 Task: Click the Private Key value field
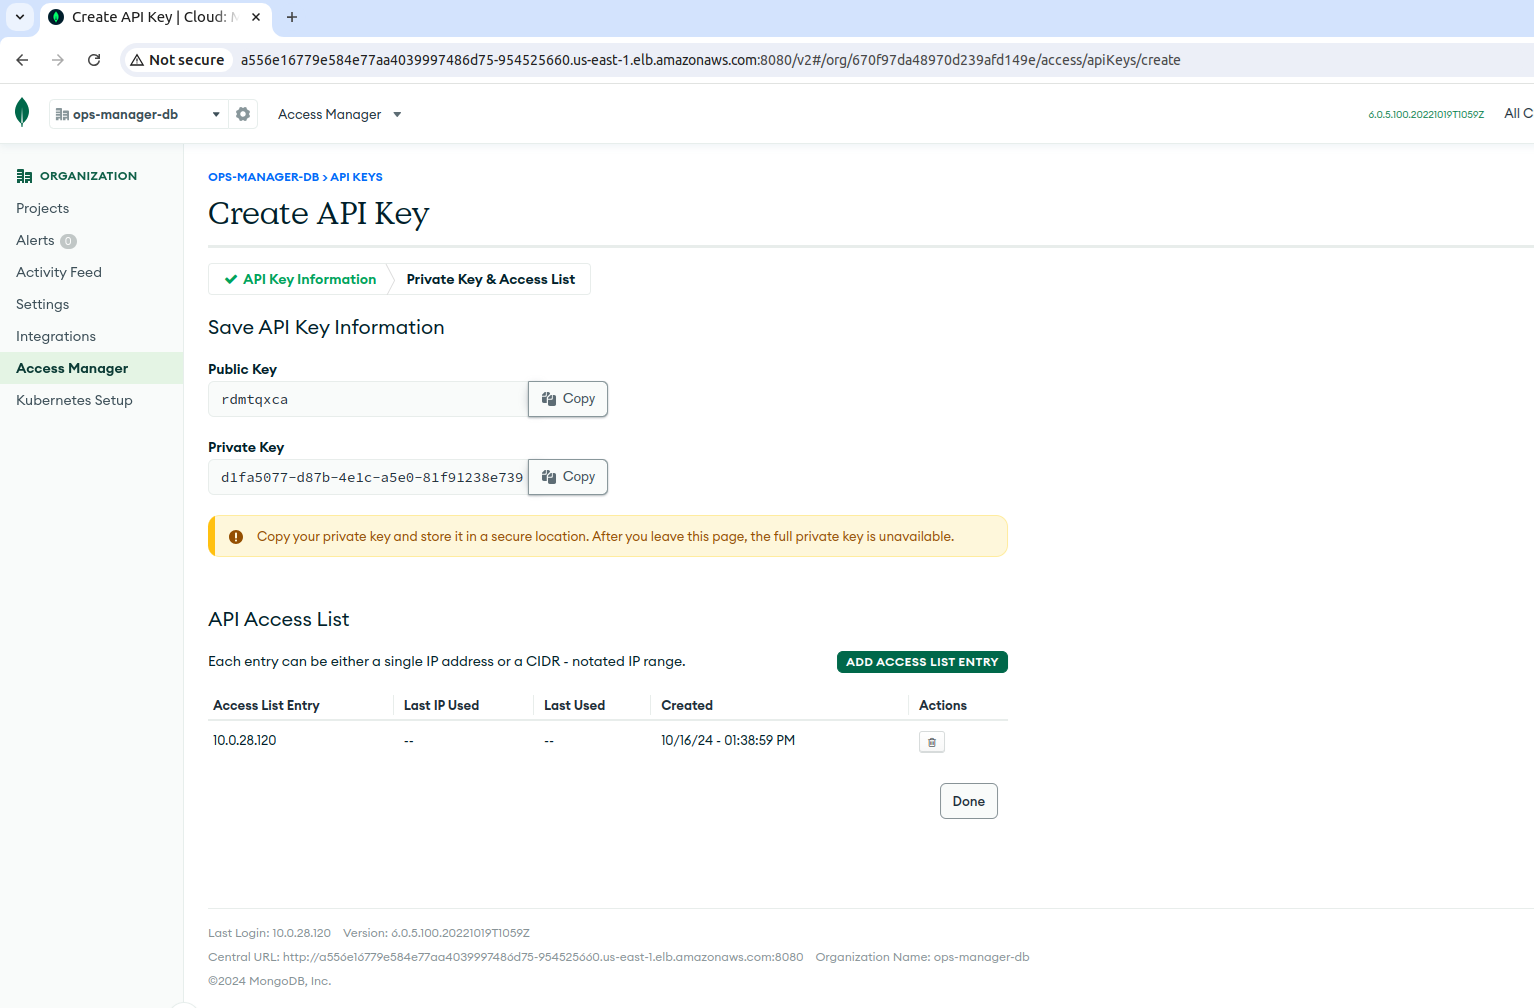coord(368,477)
